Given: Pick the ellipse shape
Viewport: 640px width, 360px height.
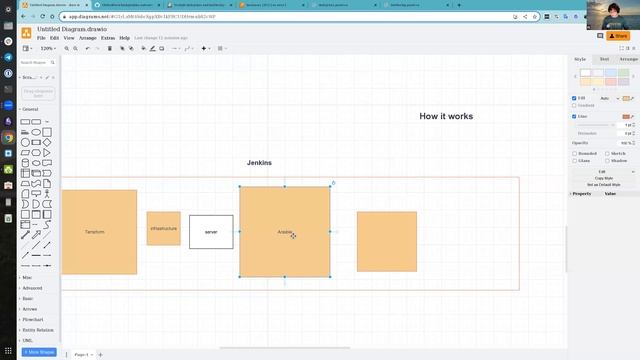Looking at the screenshot, I should [36, 132].
